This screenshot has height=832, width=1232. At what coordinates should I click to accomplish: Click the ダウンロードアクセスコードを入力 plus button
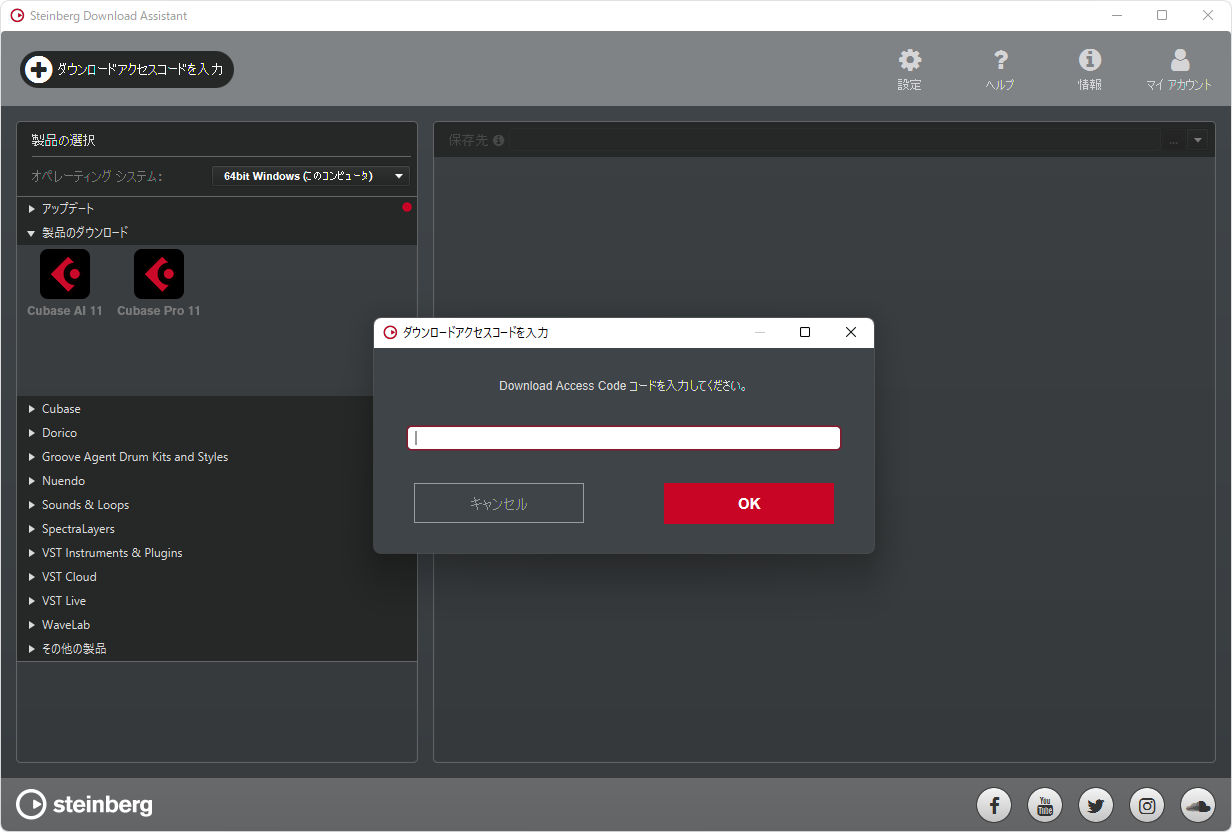tap(127, 69)
